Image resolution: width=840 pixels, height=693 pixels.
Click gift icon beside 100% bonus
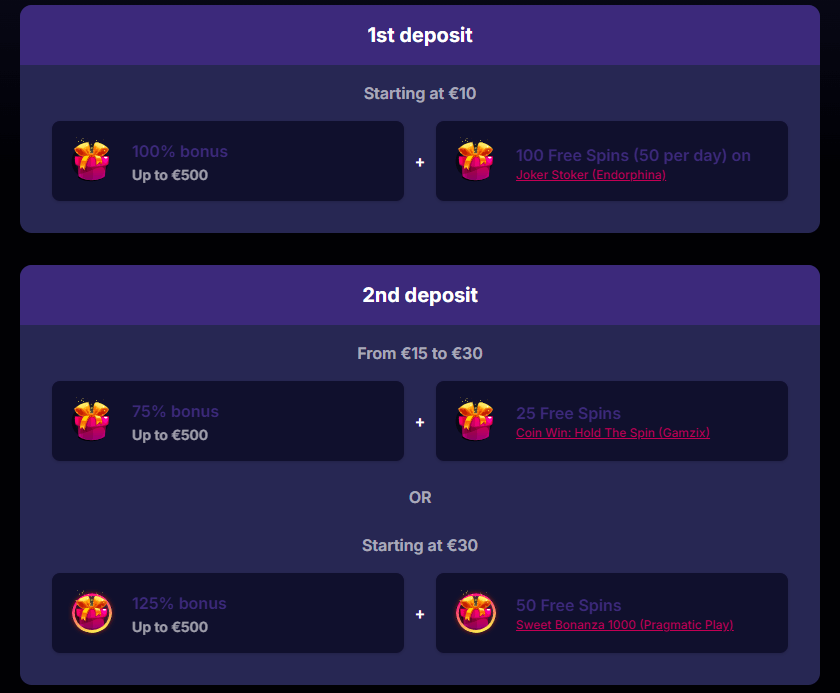click(92, 161)
